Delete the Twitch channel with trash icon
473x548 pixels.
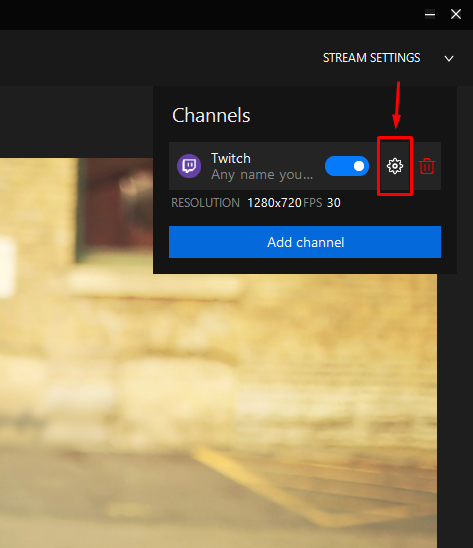[x=427, y=166]
